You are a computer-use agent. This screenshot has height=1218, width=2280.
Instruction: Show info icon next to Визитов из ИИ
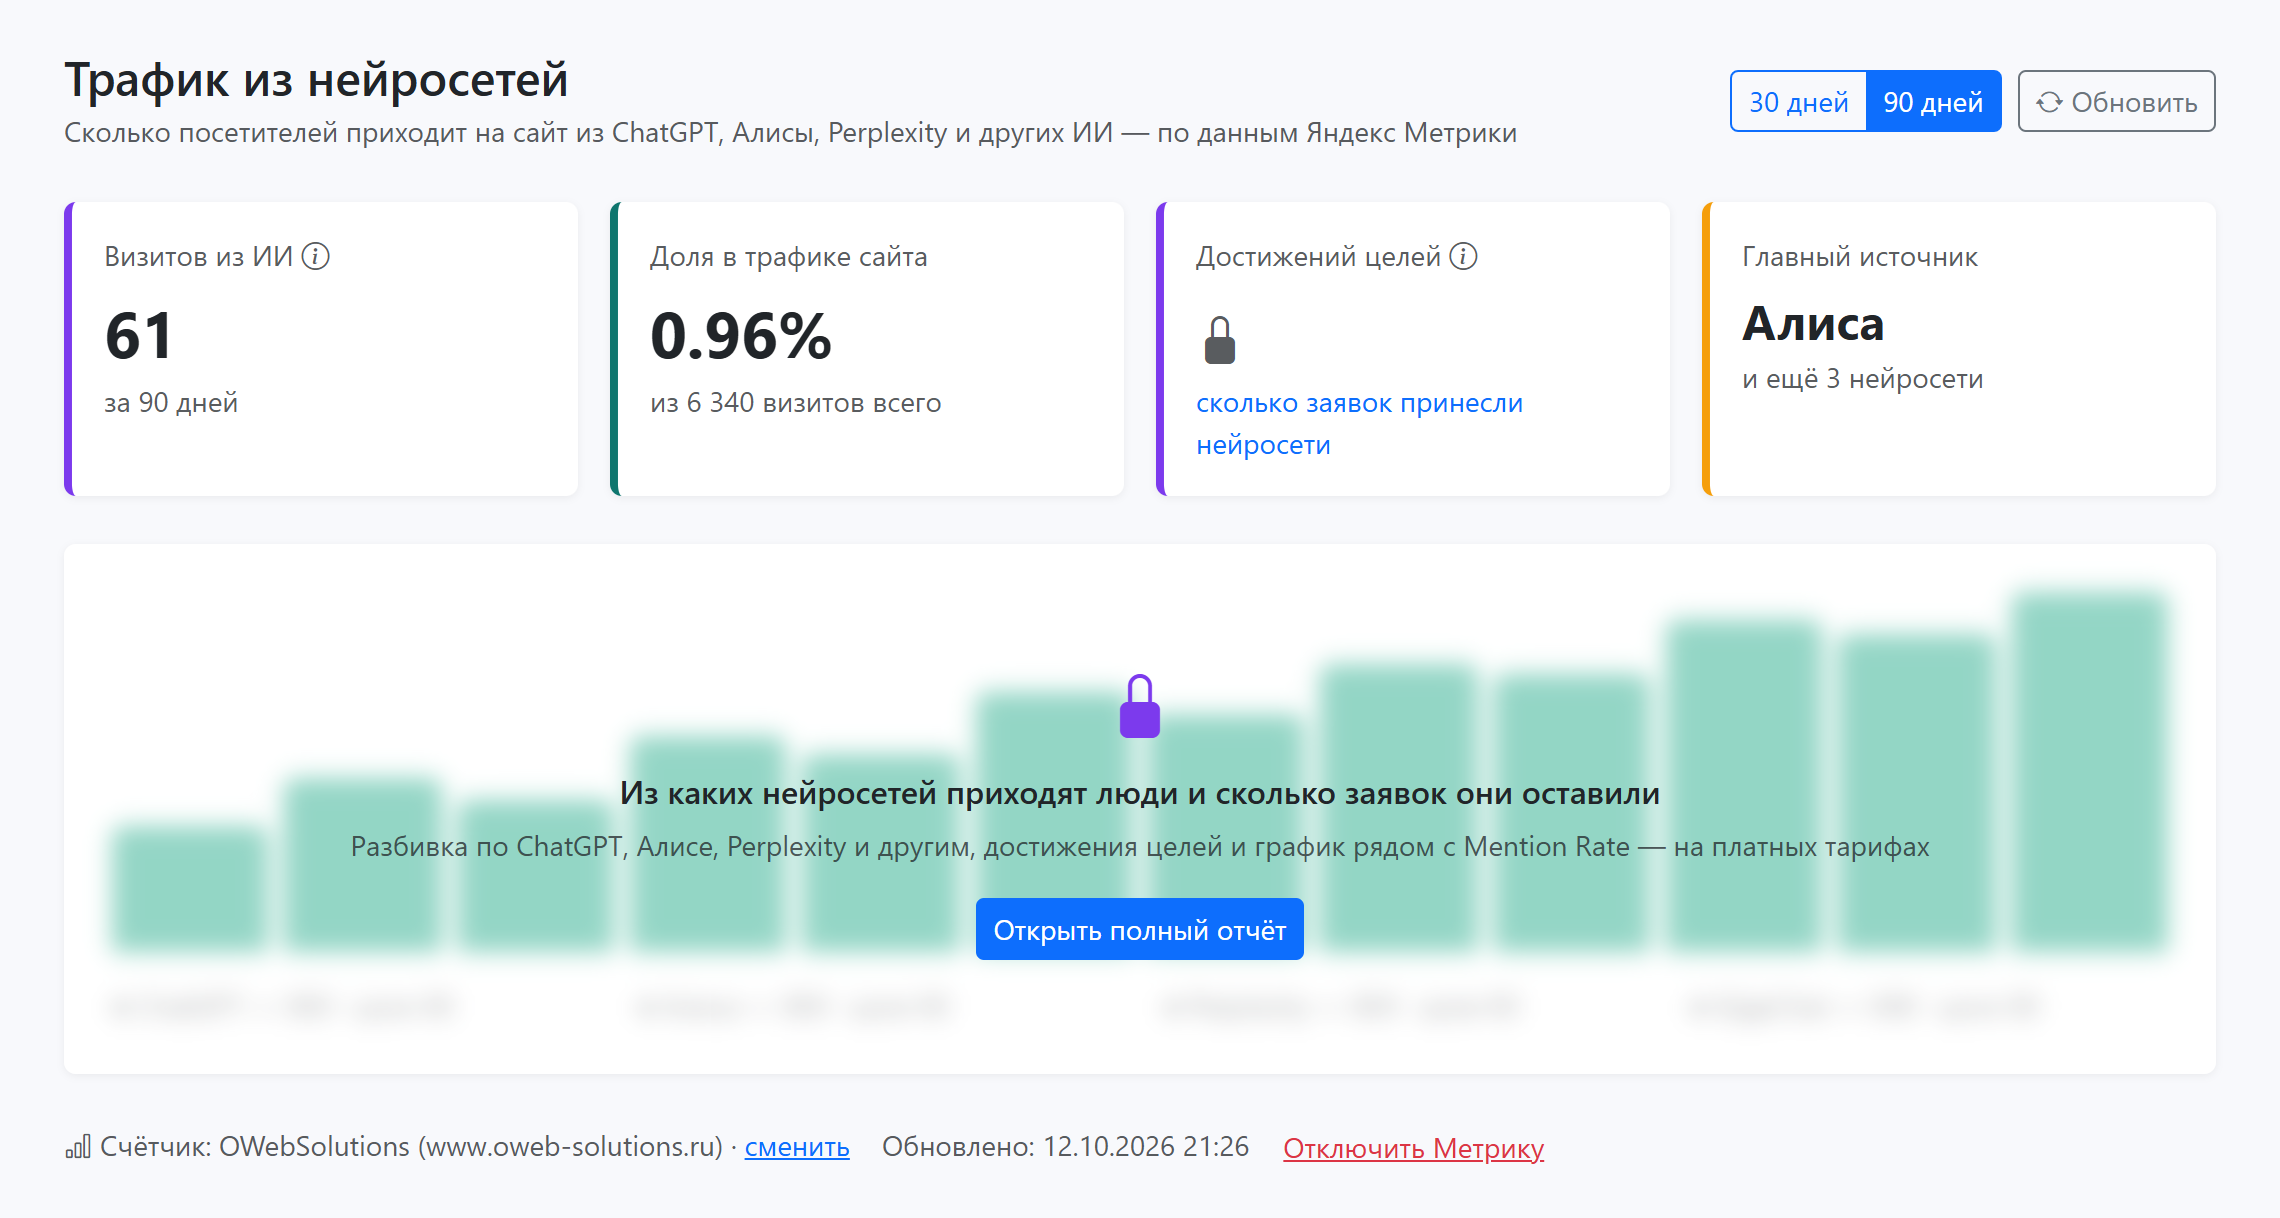(x=316, y=257)
